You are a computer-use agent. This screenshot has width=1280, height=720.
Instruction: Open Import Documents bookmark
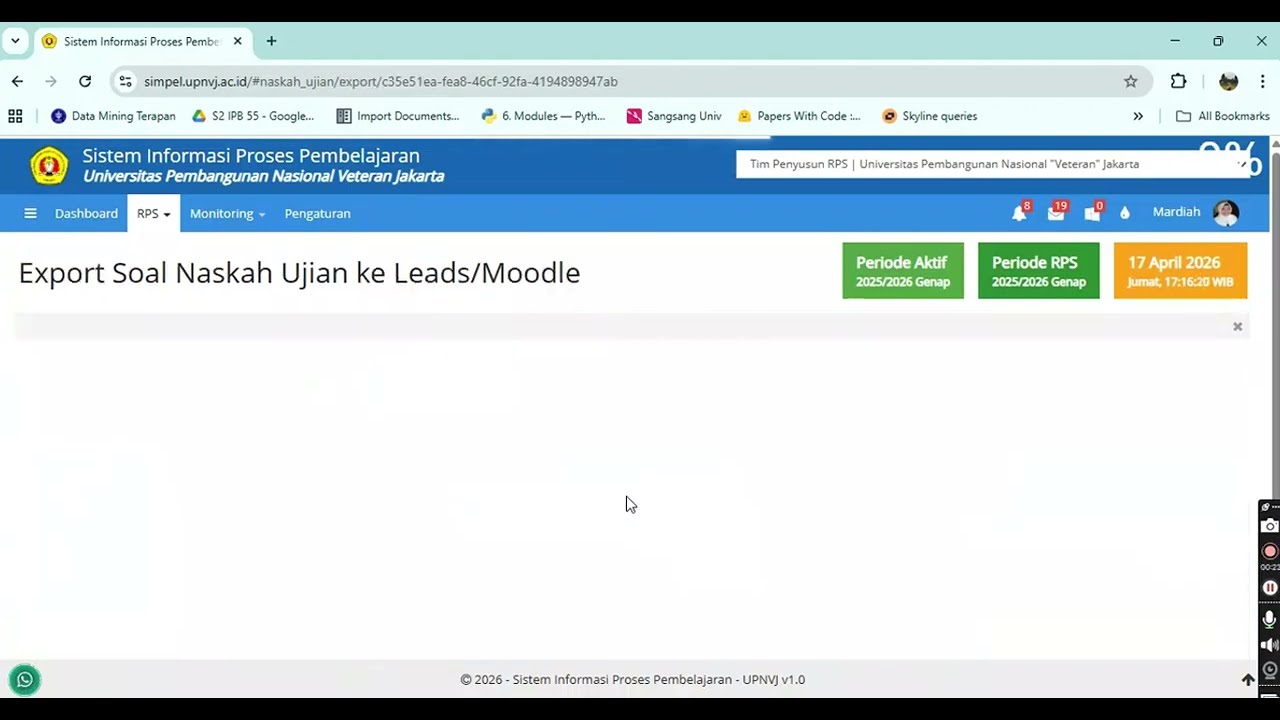(x=398, y=116)
